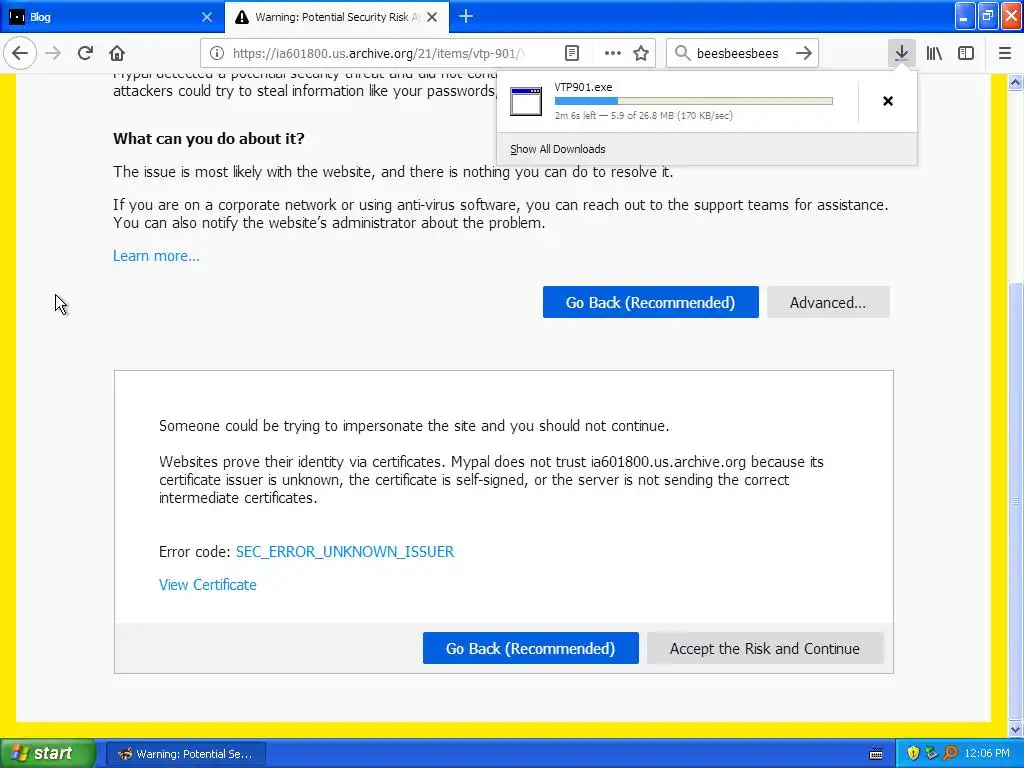
Task: Click the security shield tray icon
Action: [913, 754]
